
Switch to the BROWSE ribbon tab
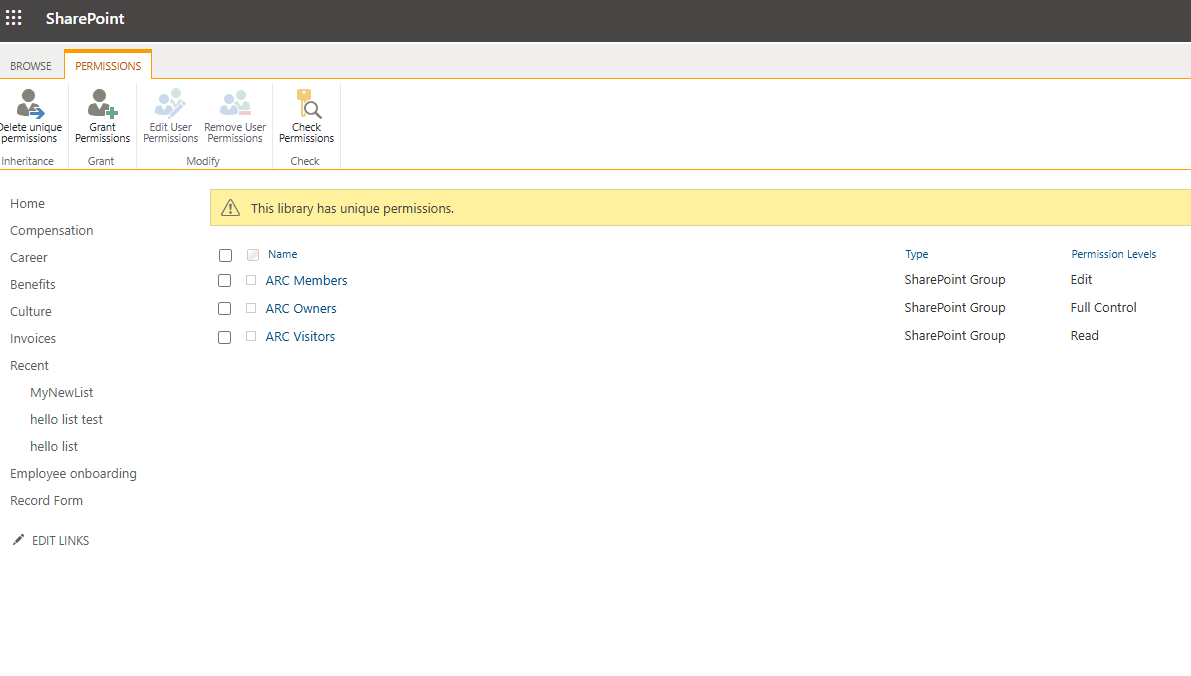(31, 66)
